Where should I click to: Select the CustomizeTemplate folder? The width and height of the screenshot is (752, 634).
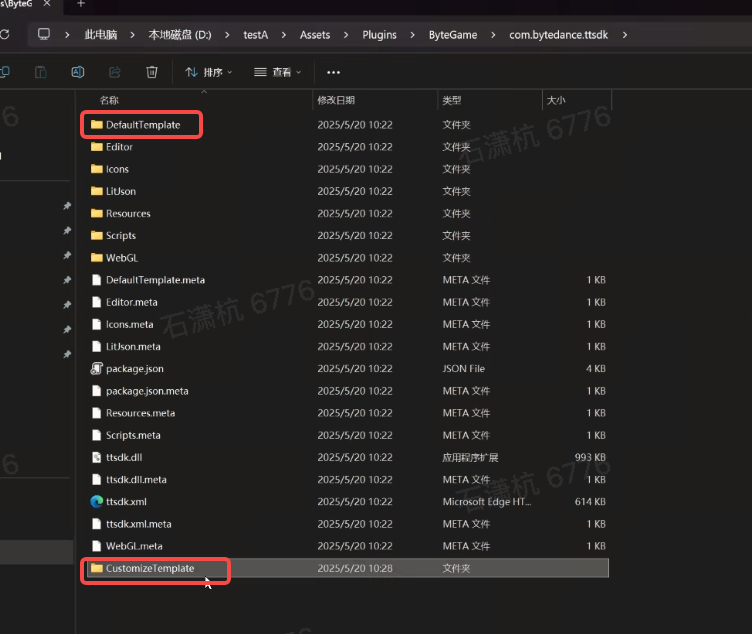tap(150, 568)
